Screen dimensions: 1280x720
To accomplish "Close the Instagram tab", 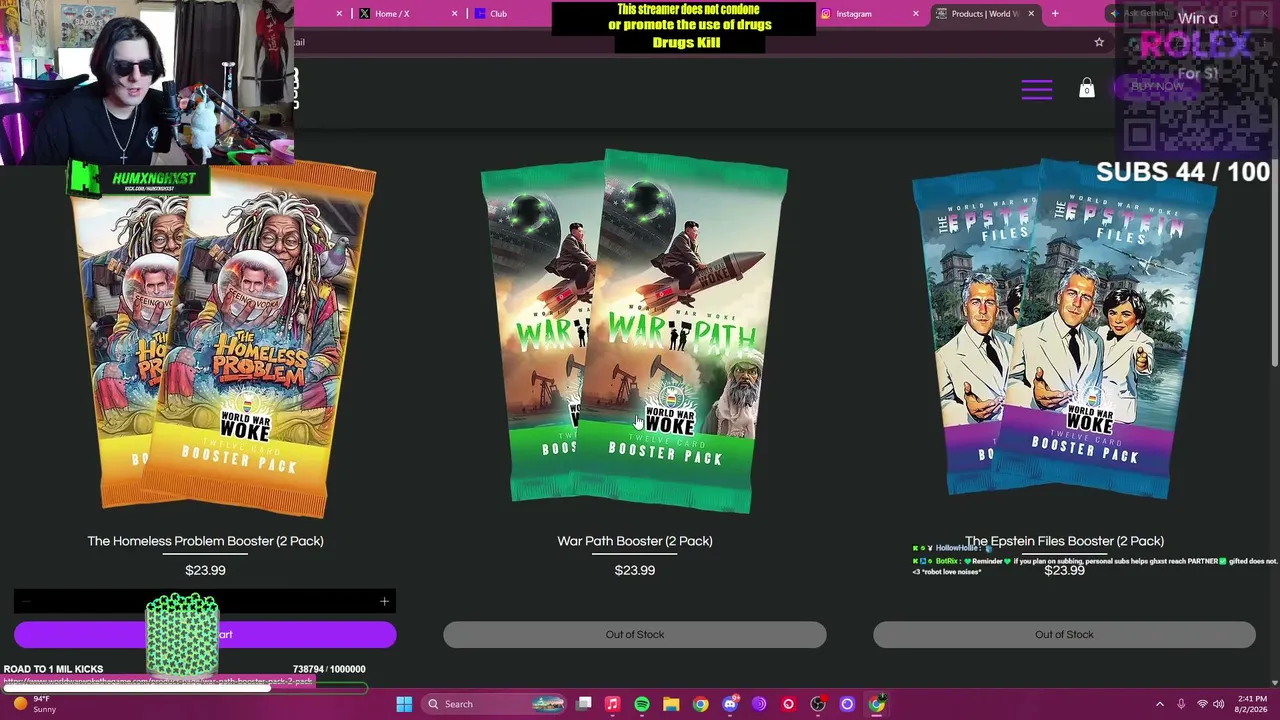I will coord(916,14).
